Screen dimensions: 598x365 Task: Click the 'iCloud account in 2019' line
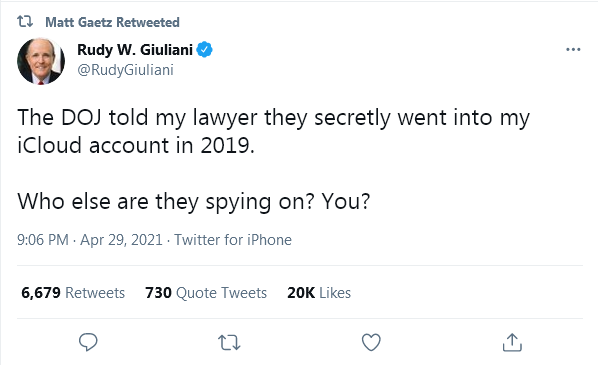(136, 145)
